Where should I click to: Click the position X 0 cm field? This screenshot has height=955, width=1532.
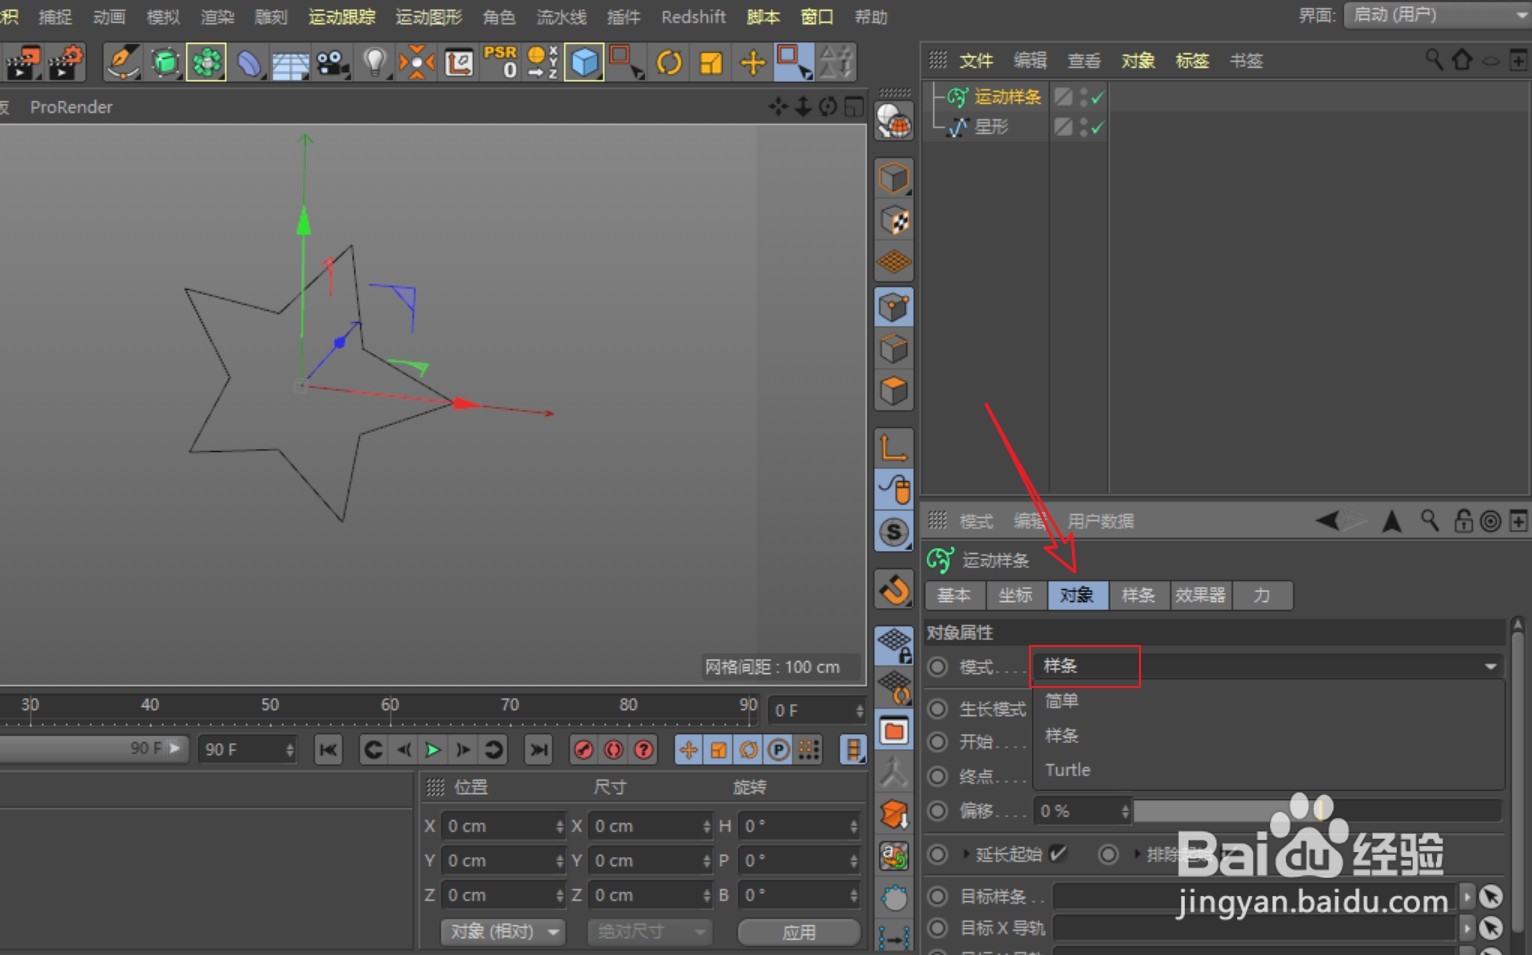(504, 826)
